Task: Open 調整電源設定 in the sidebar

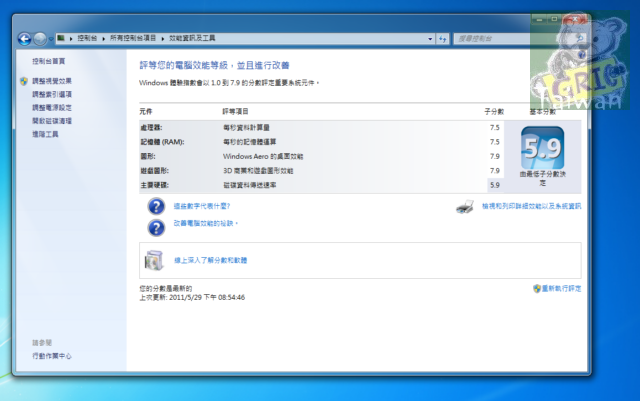Action: (x=52, y=108)
